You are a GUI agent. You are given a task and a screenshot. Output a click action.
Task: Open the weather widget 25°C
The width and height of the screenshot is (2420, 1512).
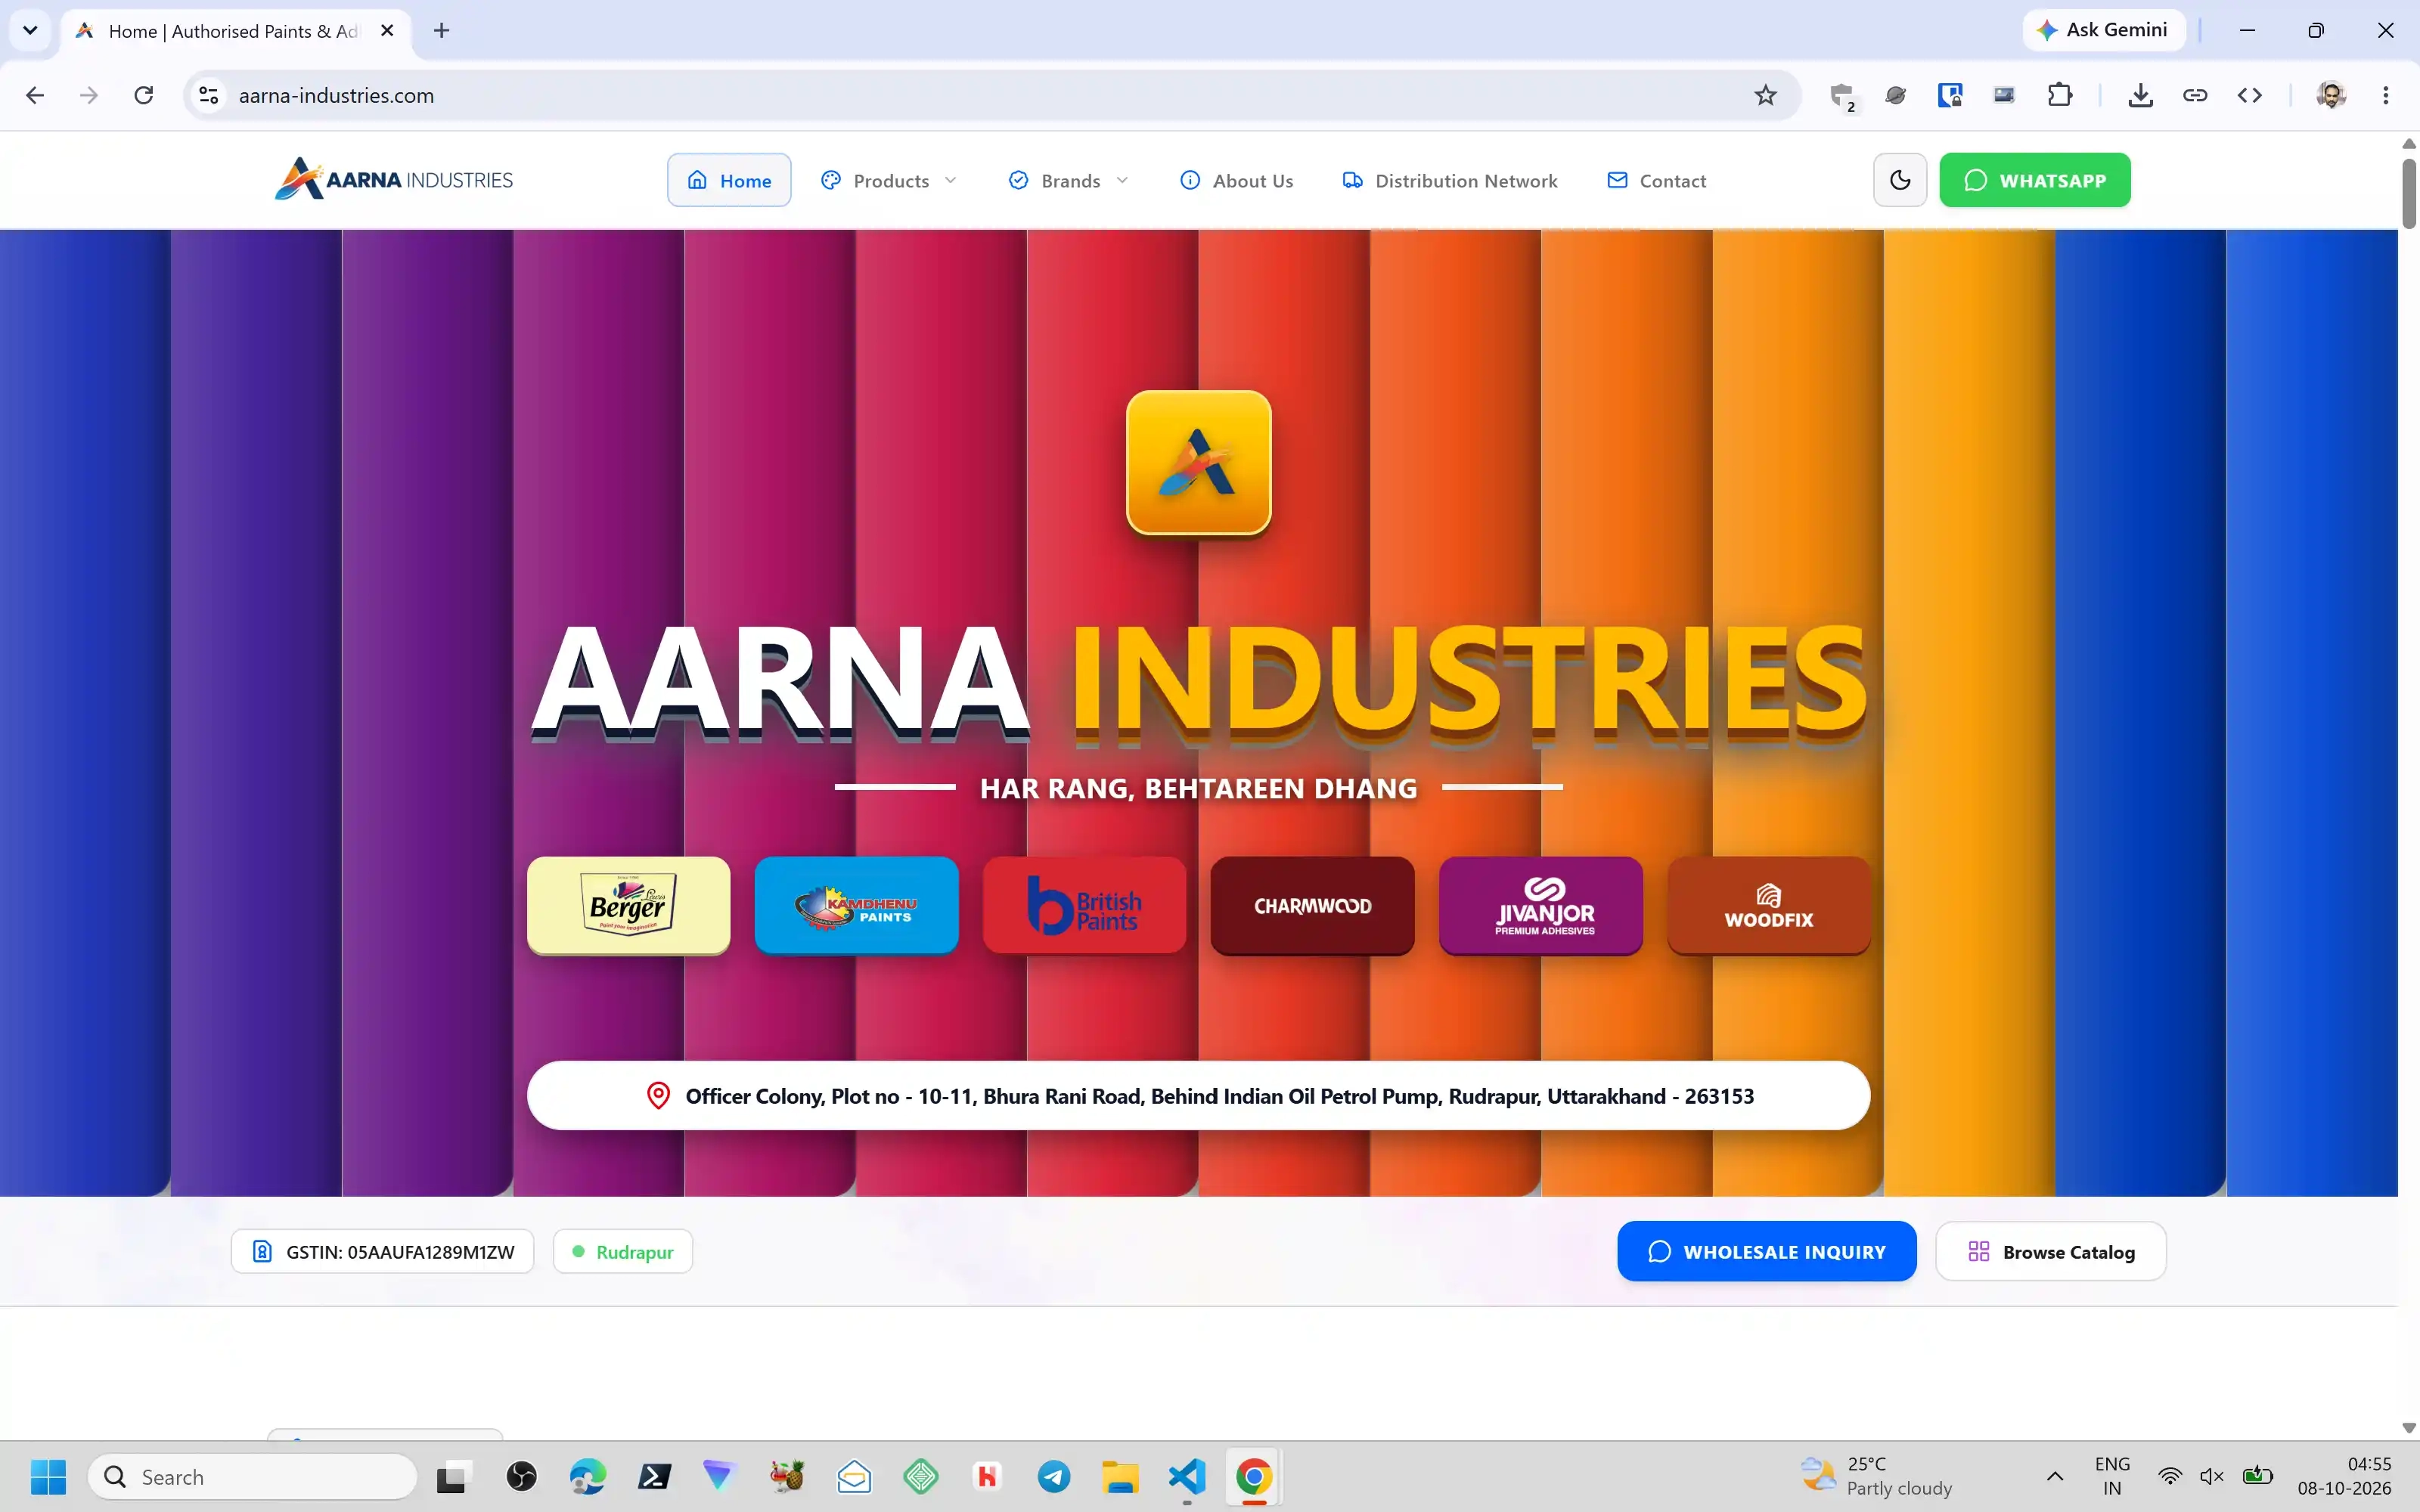tap(1876, 1476)
